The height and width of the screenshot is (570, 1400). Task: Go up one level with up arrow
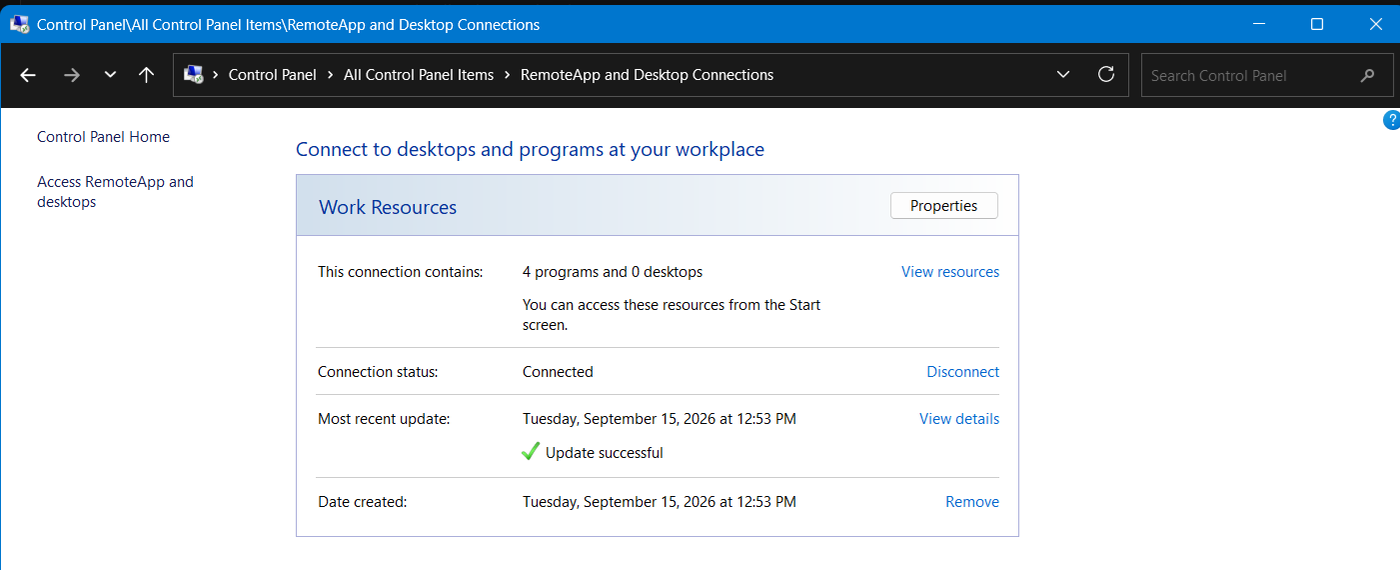146,75
